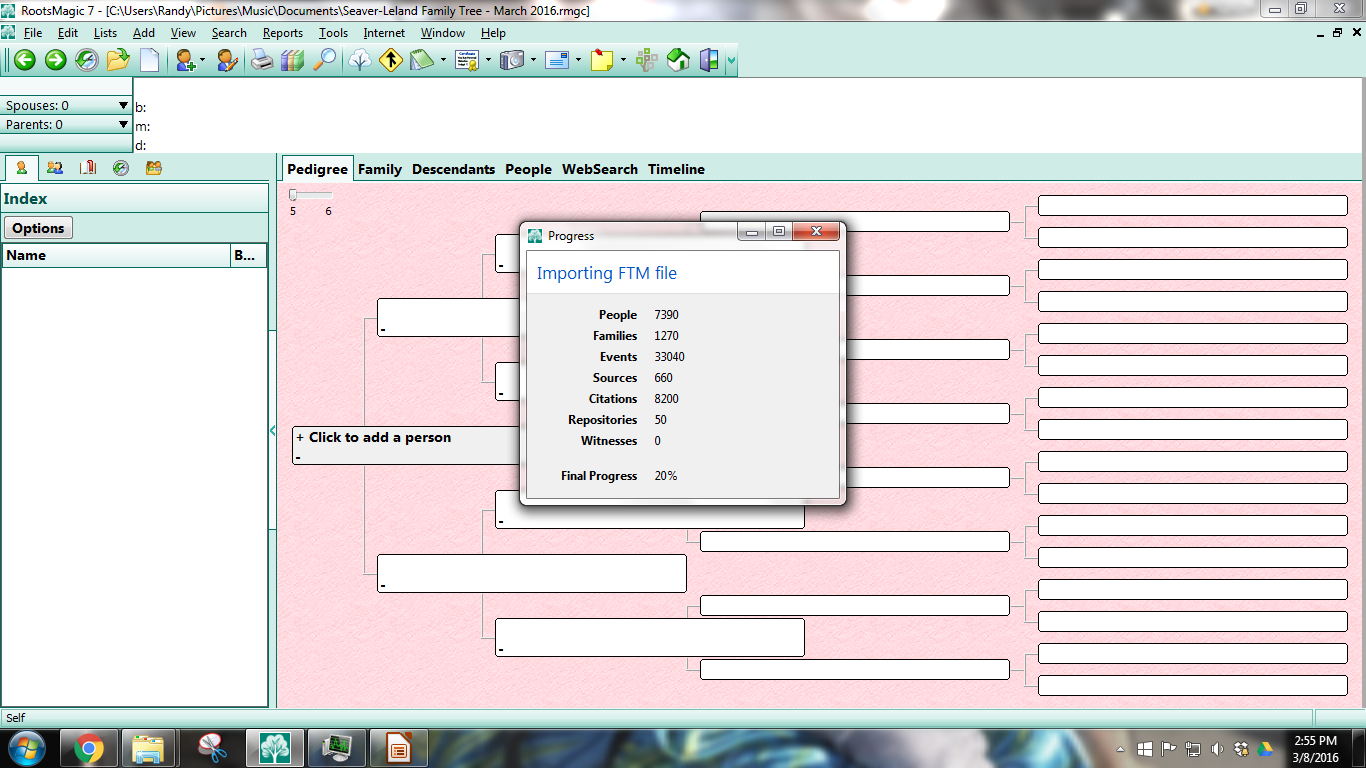The height and width of the screenshot is (768, 1366).
Task: Click the Options button in Index panel
Action: [38, 228]
